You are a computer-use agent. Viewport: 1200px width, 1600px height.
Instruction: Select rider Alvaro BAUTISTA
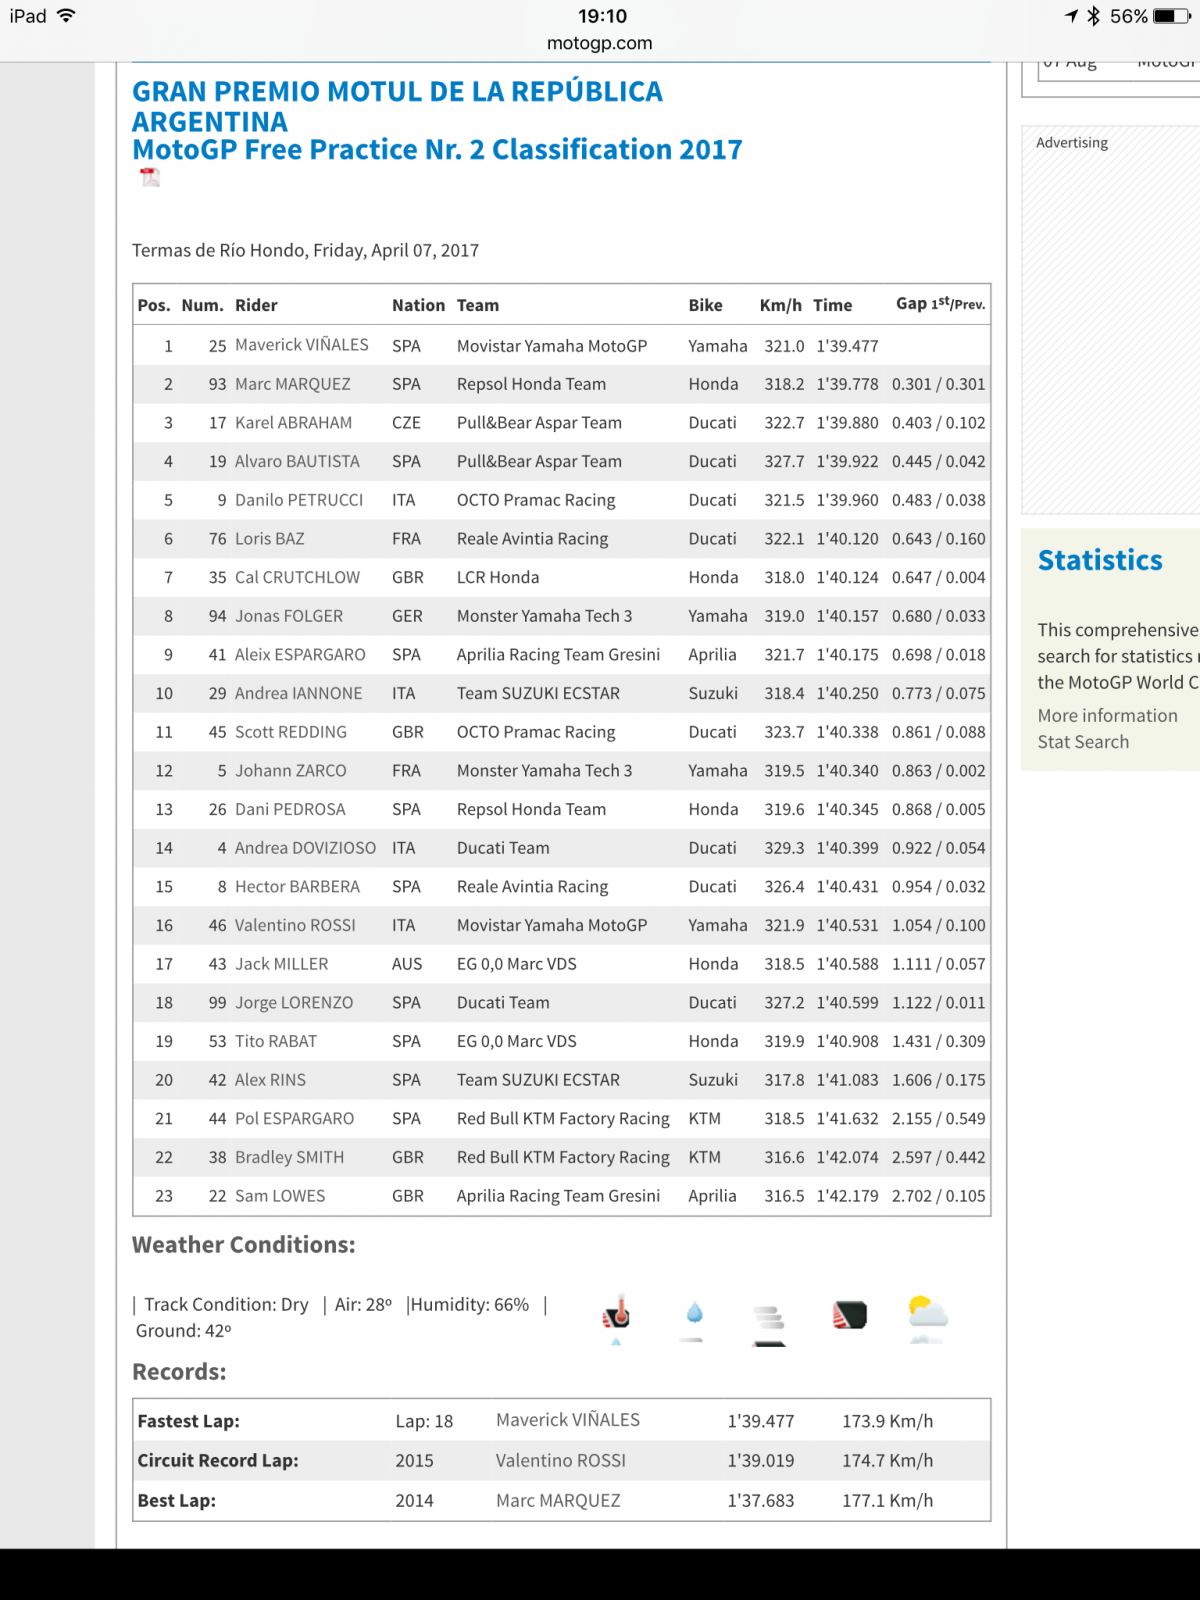(x=297, y=462)
